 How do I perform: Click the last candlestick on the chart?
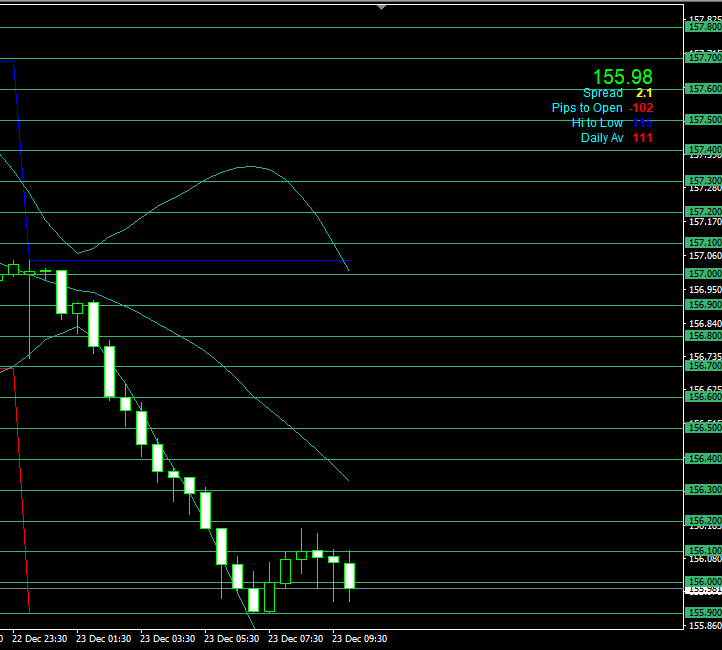pos(350,575)
